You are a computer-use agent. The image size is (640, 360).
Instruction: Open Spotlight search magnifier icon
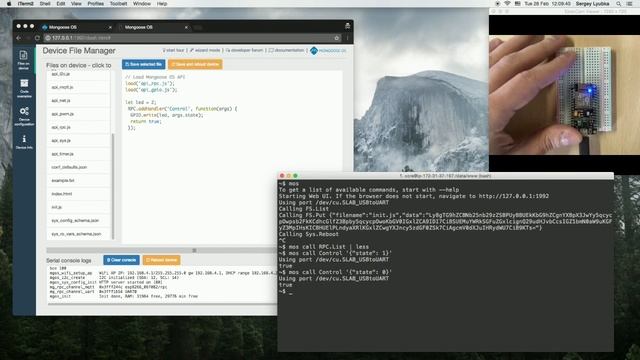[619, 4]
